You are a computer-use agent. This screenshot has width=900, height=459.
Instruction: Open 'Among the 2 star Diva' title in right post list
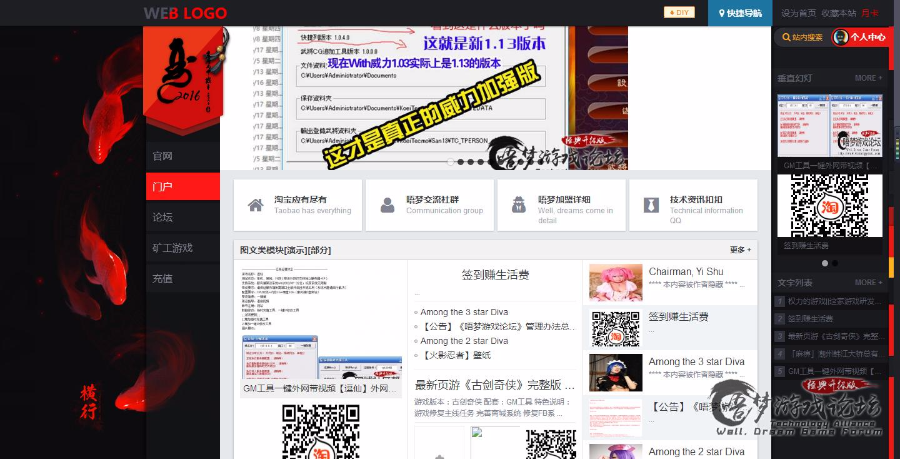click(696, 452)
